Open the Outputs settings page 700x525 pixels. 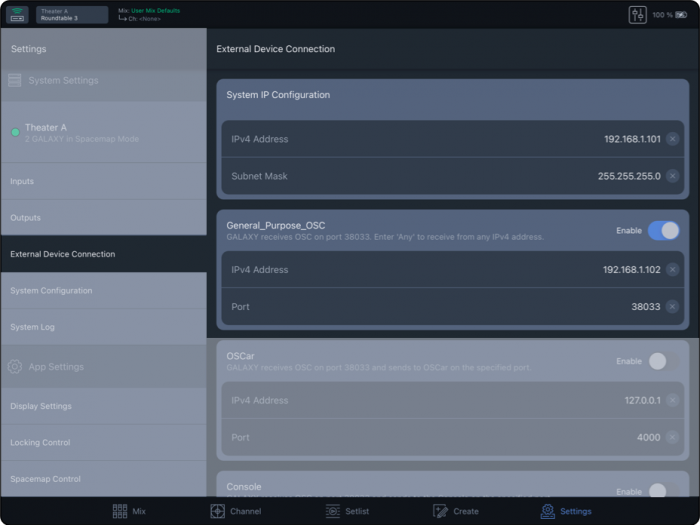tap(104, 218)
